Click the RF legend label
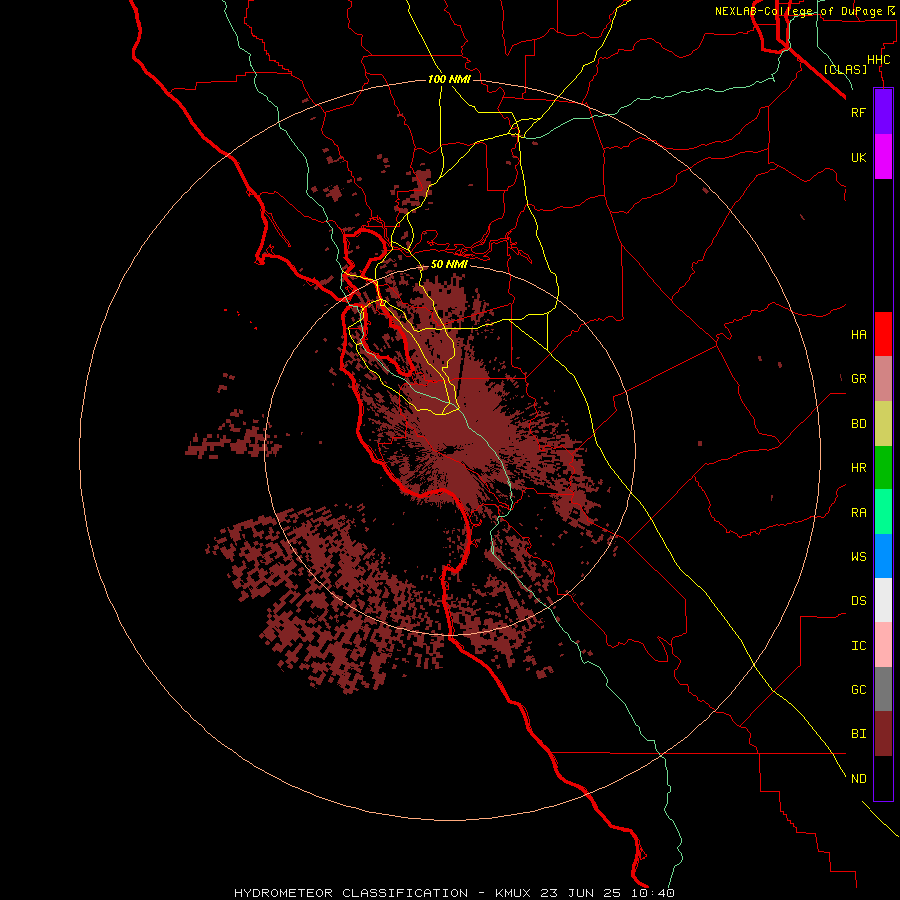This screenshot has width=900, height=900. coord(858,112)
